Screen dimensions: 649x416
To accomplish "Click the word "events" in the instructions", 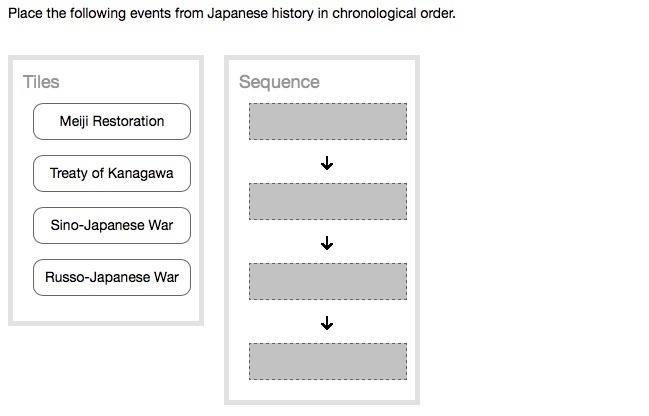I will pyautogui.click(x=135, y=16).
